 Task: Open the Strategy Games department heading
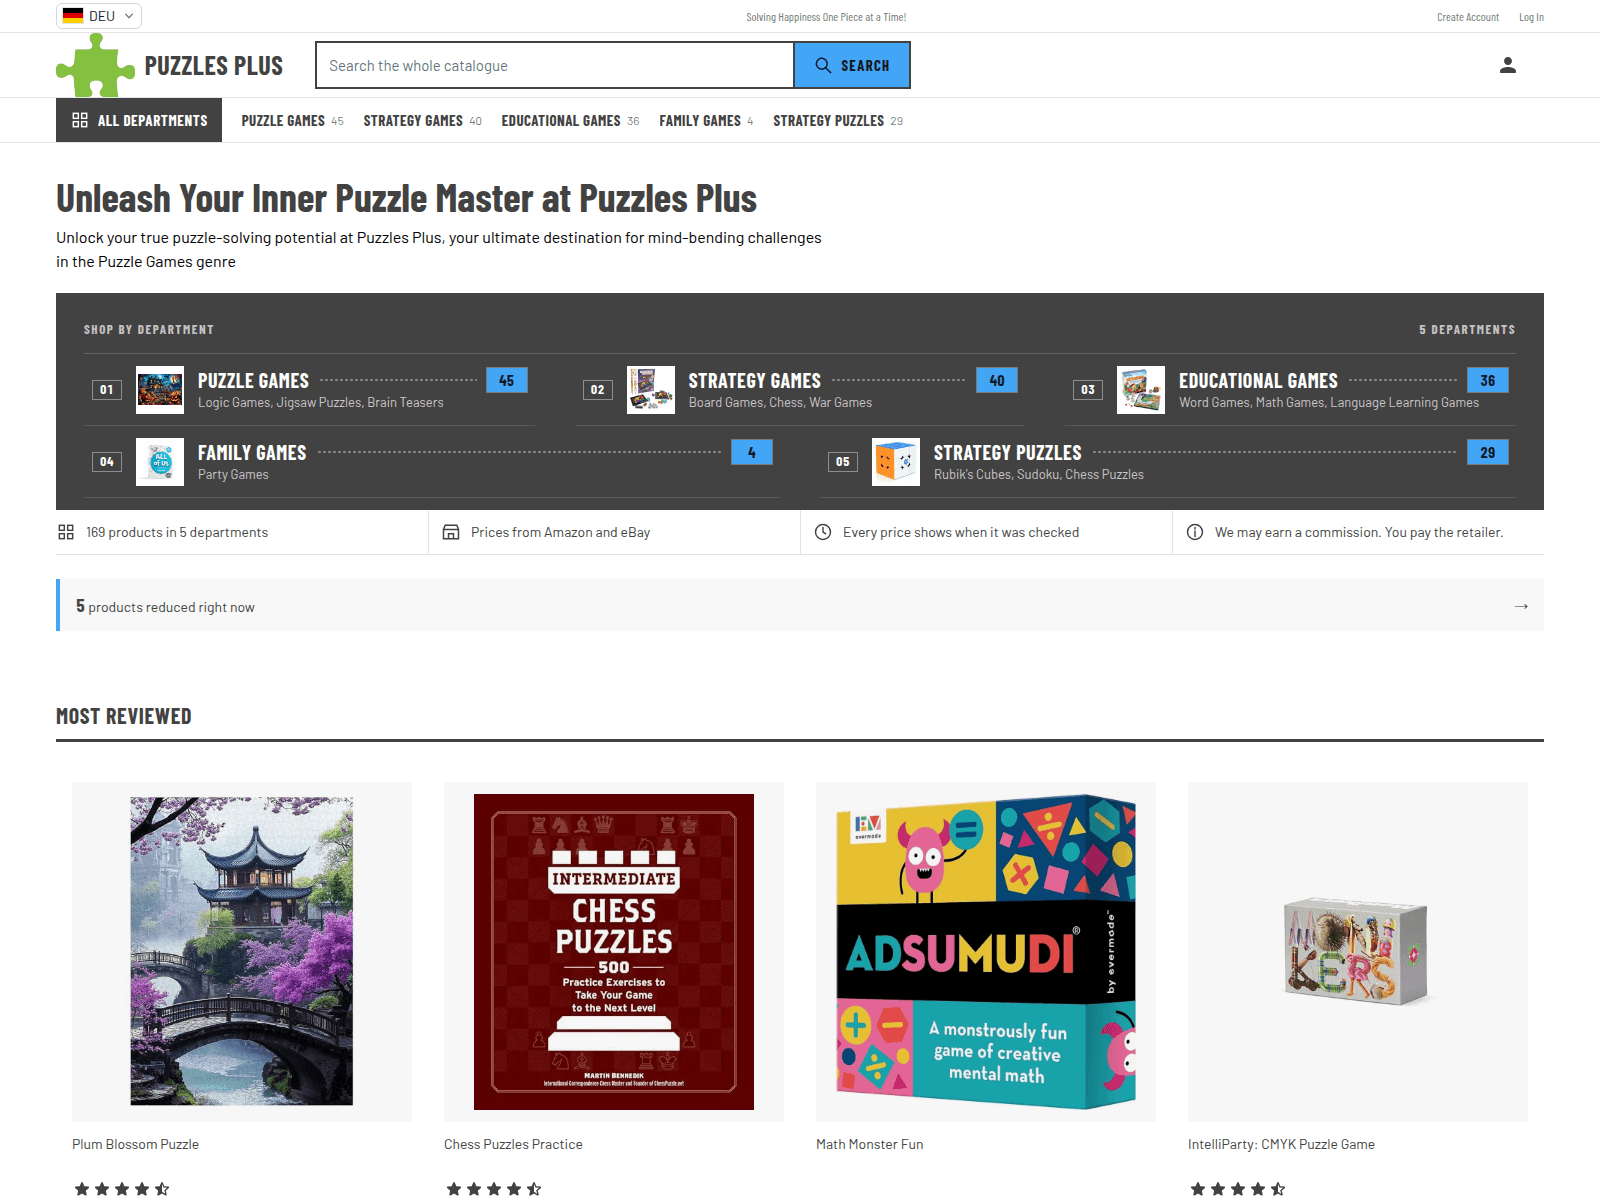[755, 381]
